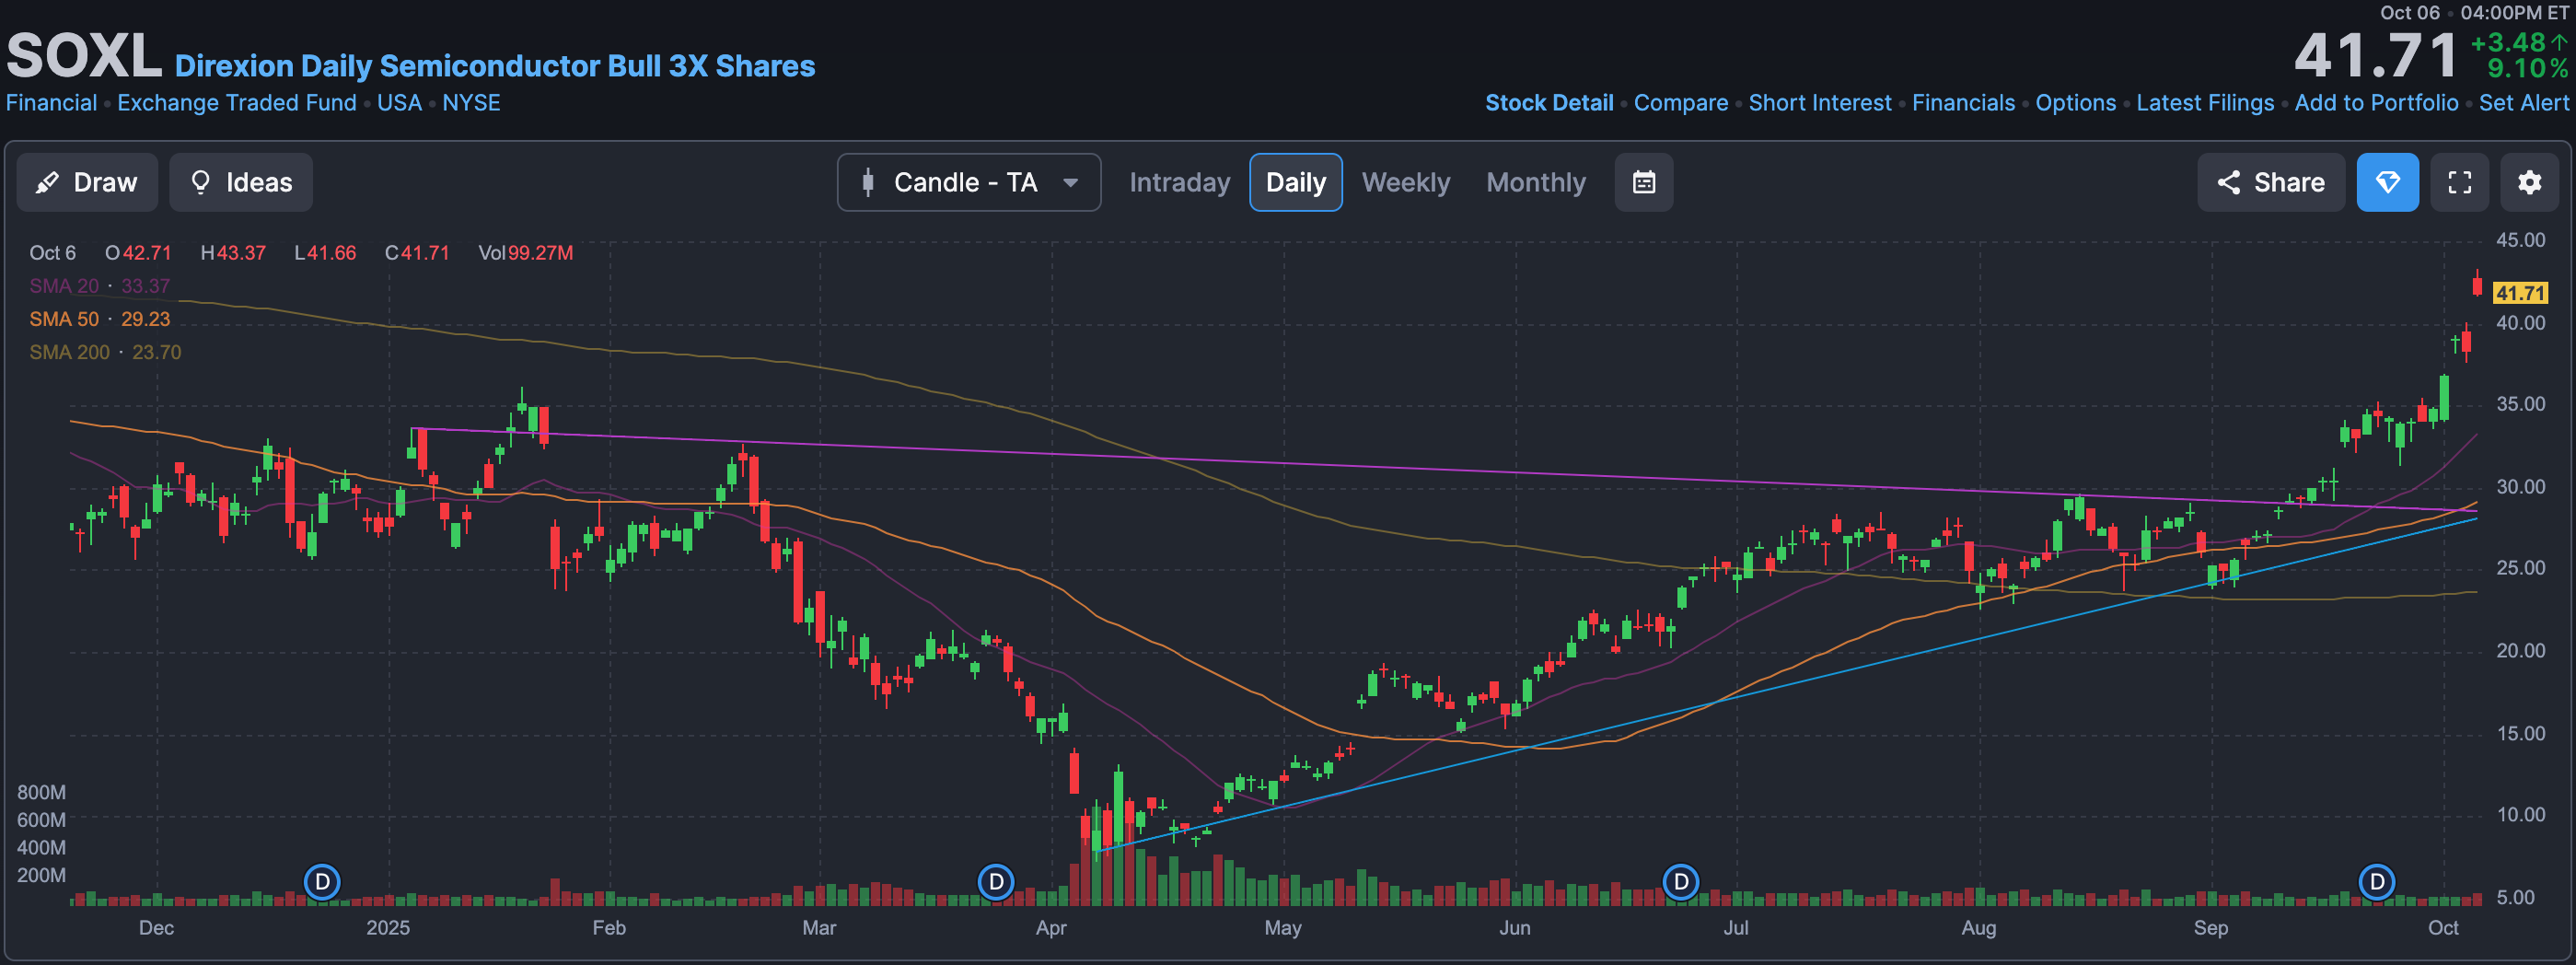The width and height of the screenshot is (2576, 965).
Task: Open the Exchange Traded Fund link
Action: pos(236,103)
